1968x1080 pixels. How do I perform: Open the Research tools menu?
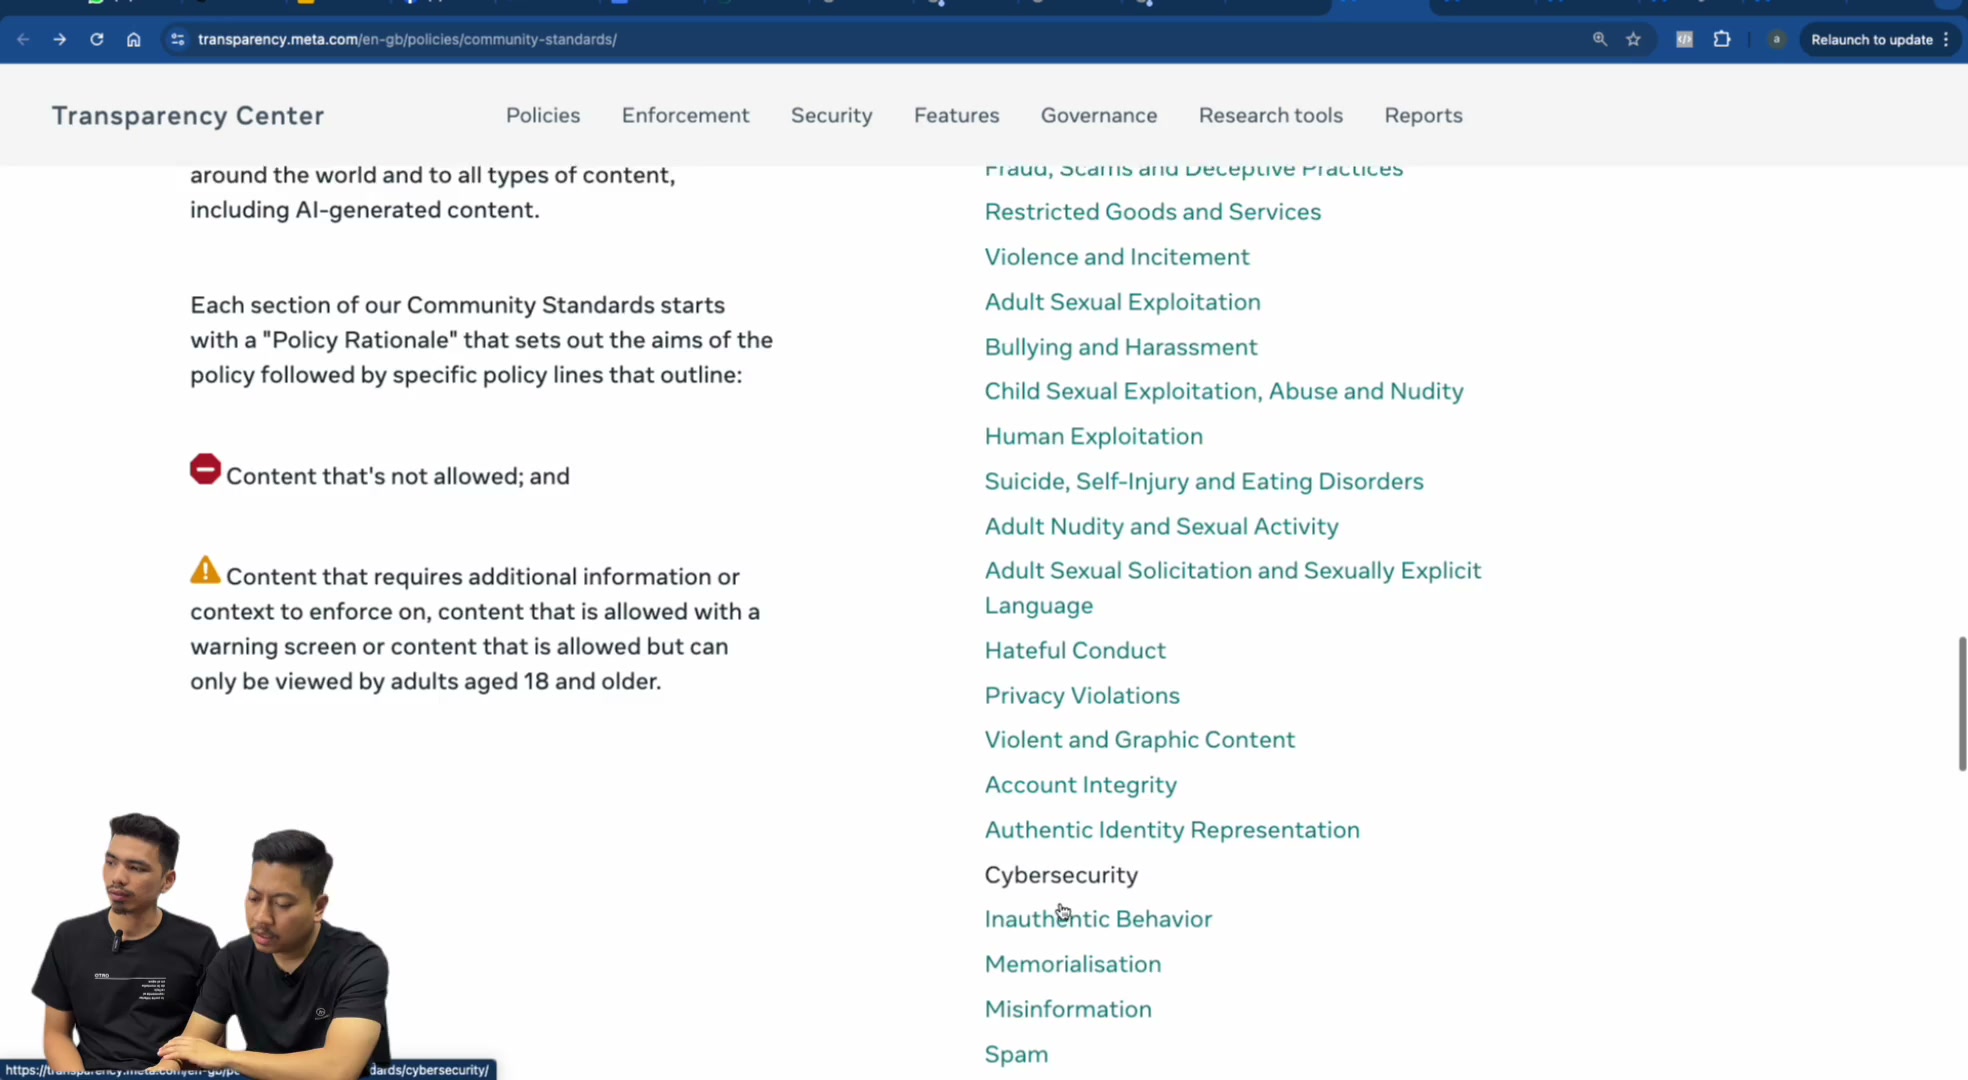pos(1271,115)
